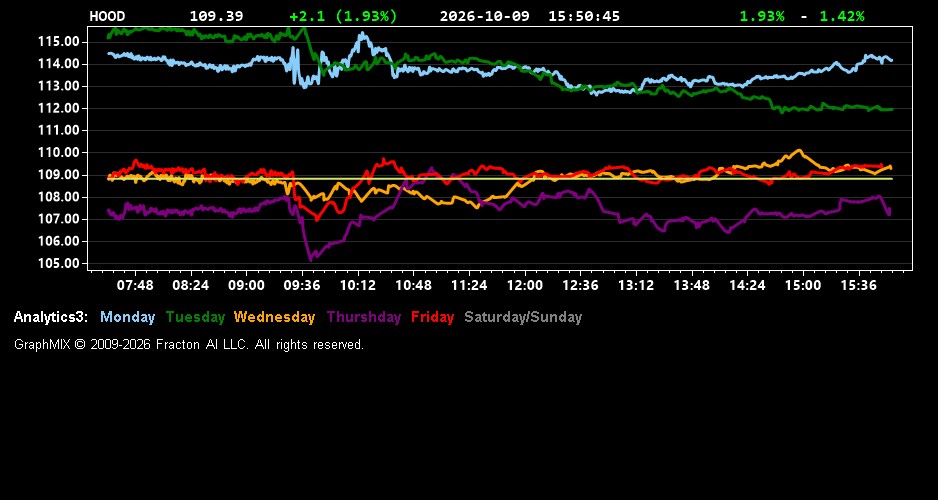Click the 106.00 y-axis label
The image size is (938, 500).
[59, 242]
